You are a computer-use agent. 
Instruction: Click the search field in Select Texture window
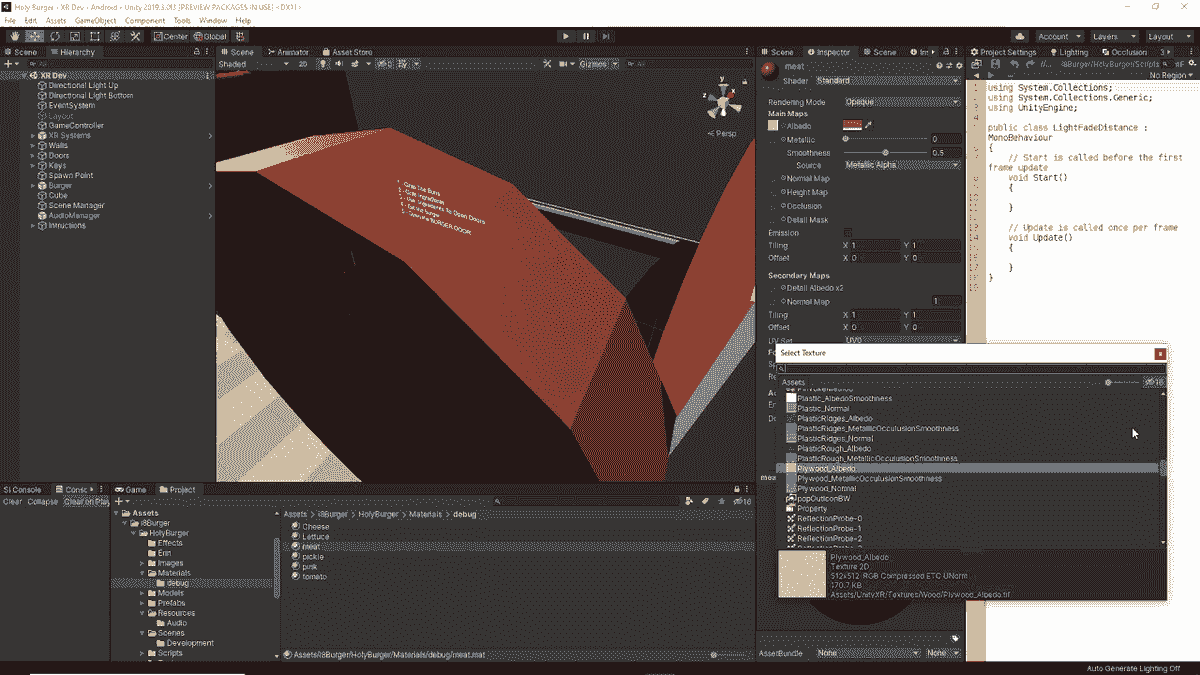pyautogui.click(x=970, y=367)
